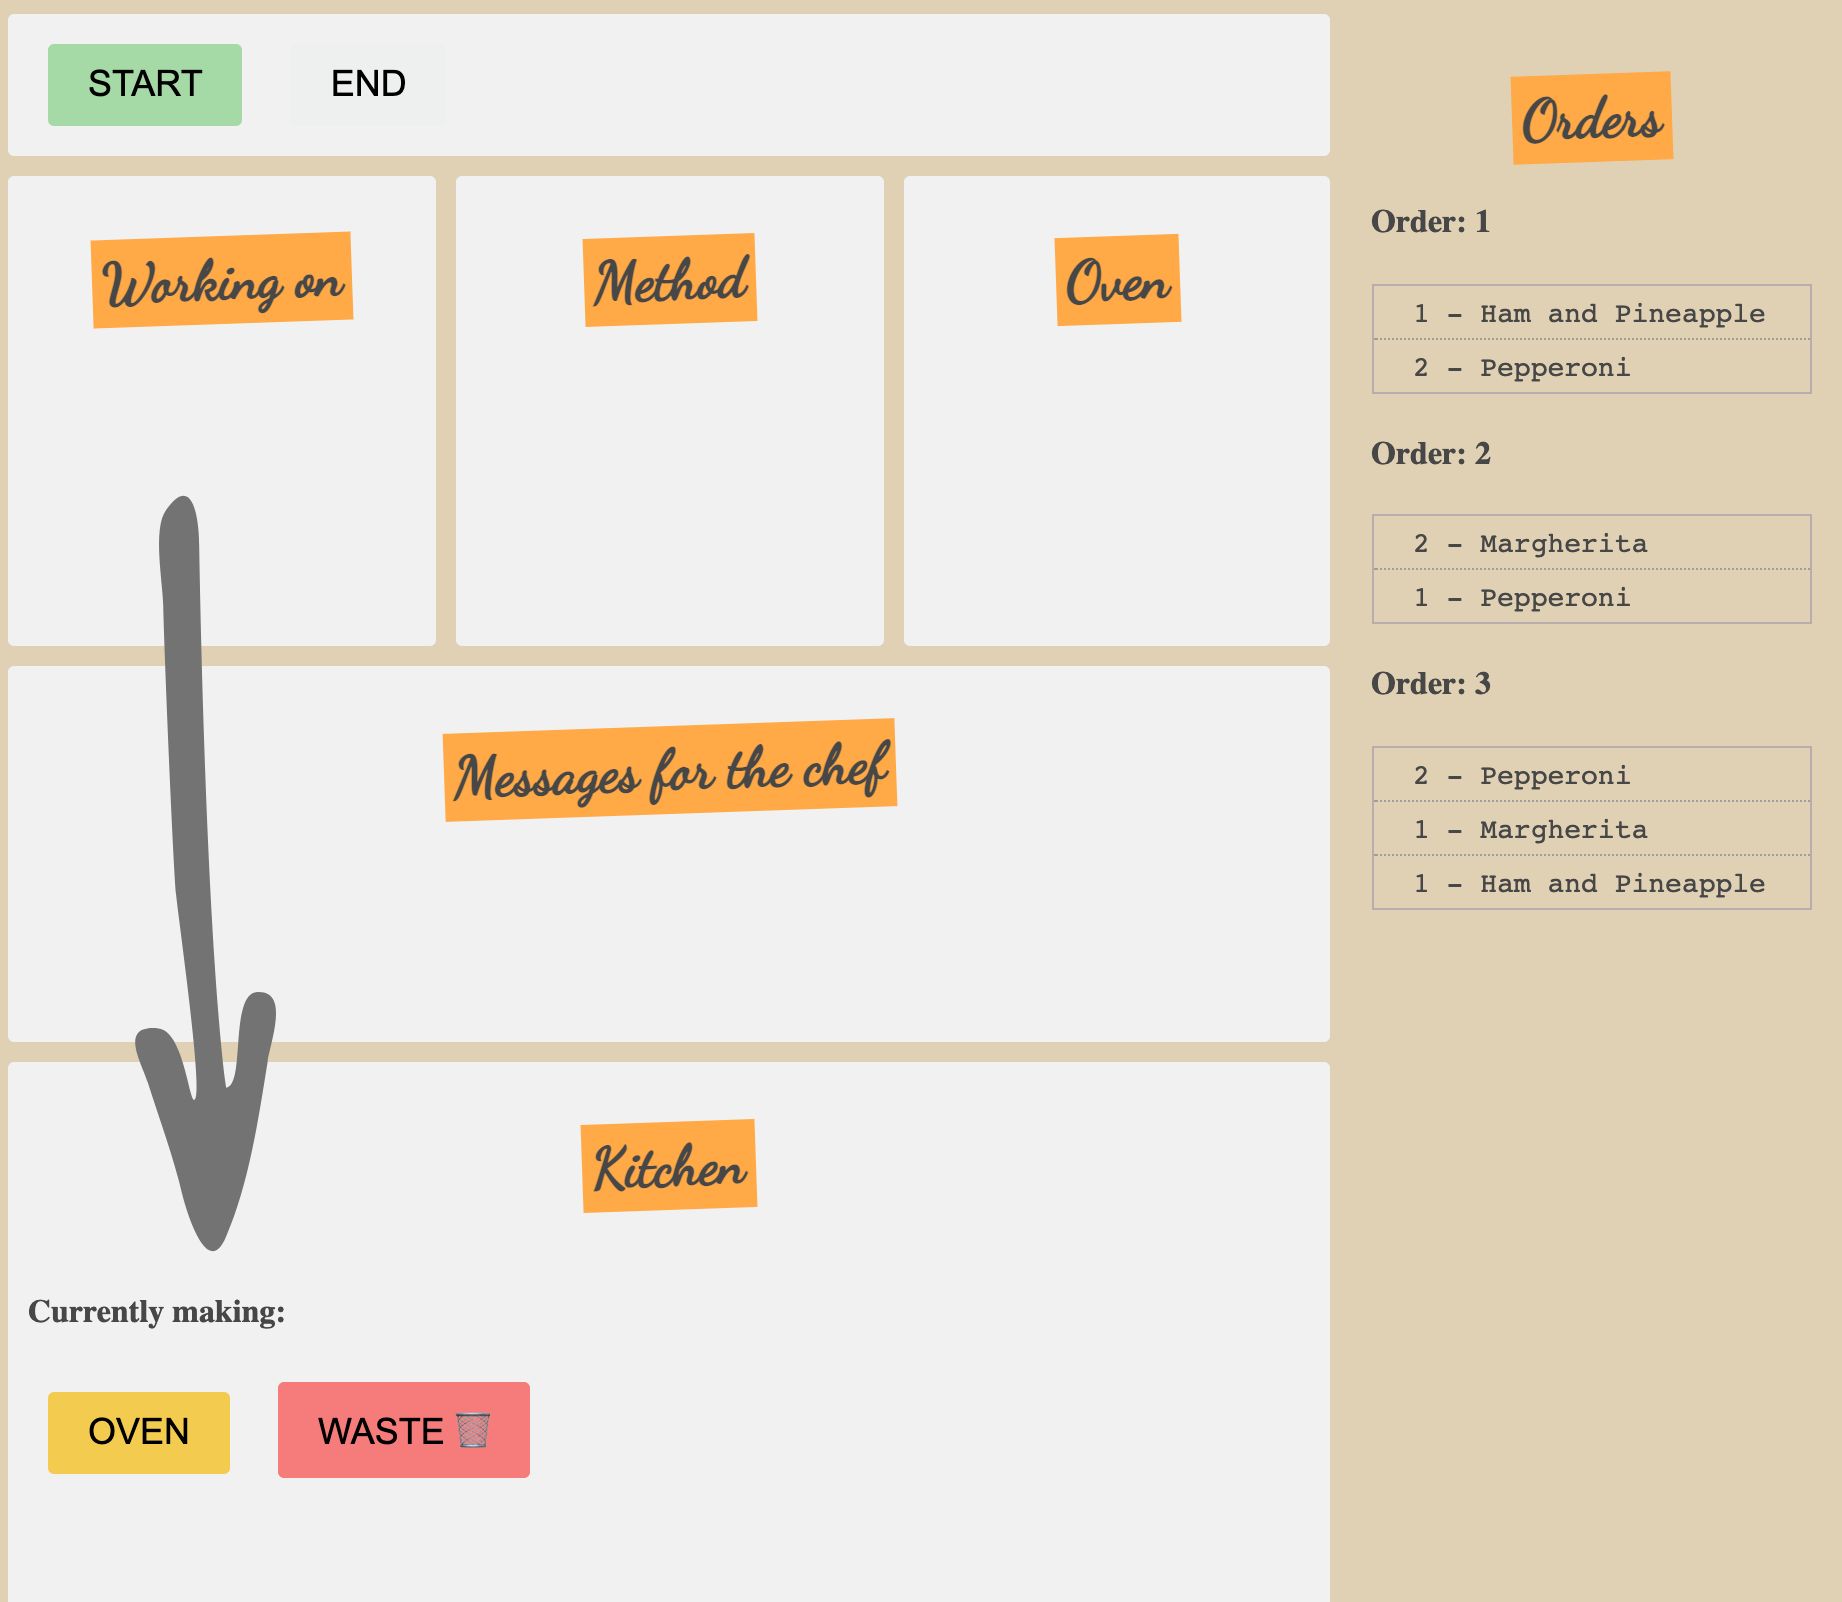1842x1602 pixels.
Task: Click the Working on panel title
Action: 222,280
